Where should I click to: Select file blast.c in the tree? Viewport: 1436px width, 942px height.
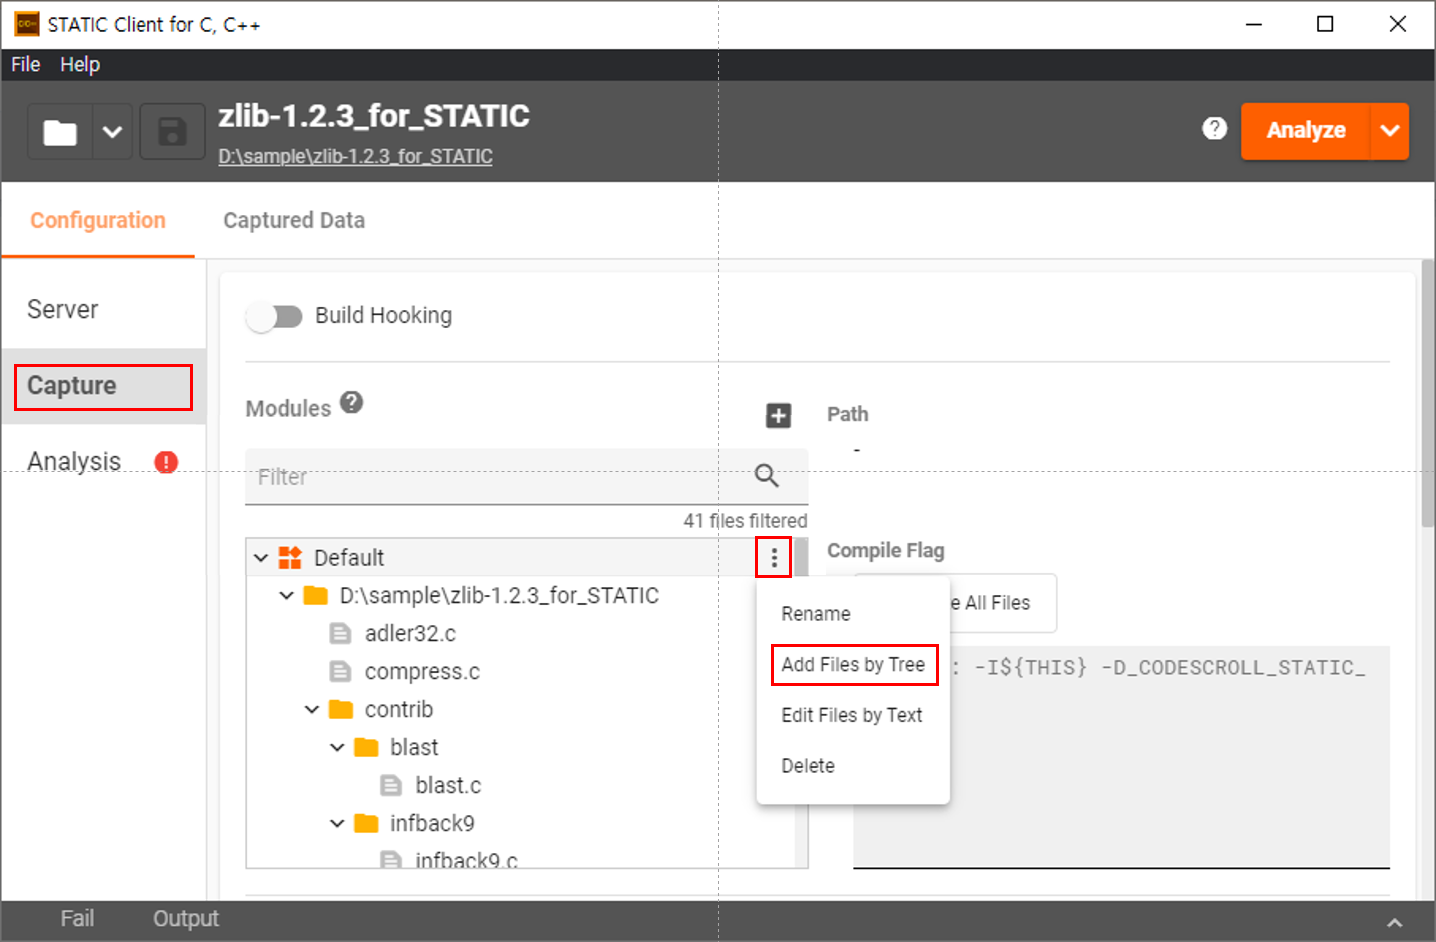pos(448,786)
